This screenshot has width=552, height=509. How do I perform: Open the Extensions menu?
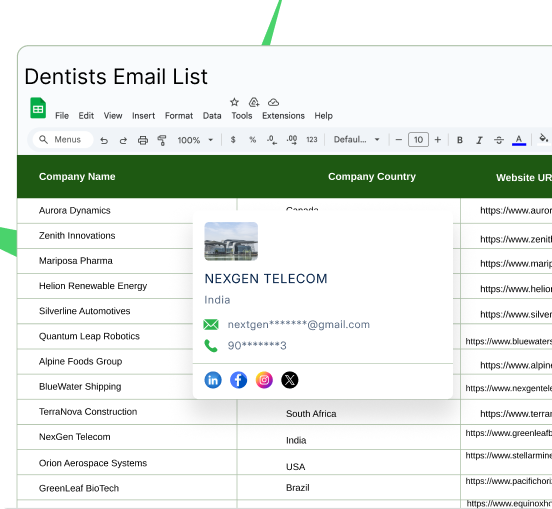(x=283, y=116)
